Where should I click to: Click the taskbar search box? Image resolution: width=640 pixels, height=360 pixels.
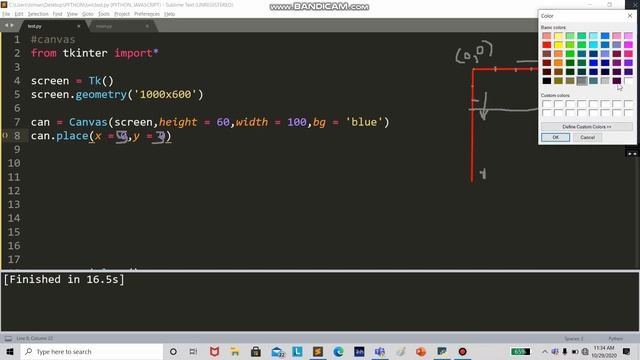pos(92,351)
